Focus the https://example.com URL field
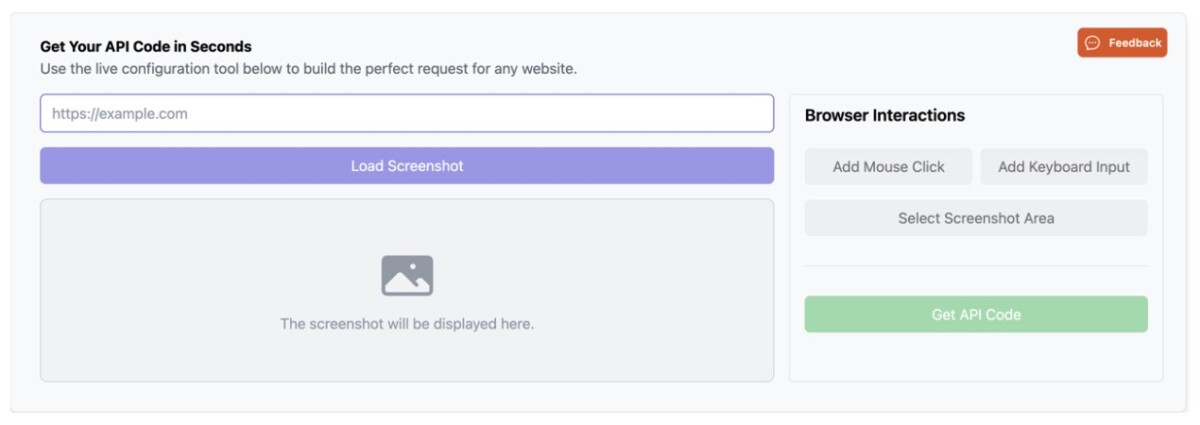Image resolution: width=1200 pixels, height=425 pixels. pos(406,114)
